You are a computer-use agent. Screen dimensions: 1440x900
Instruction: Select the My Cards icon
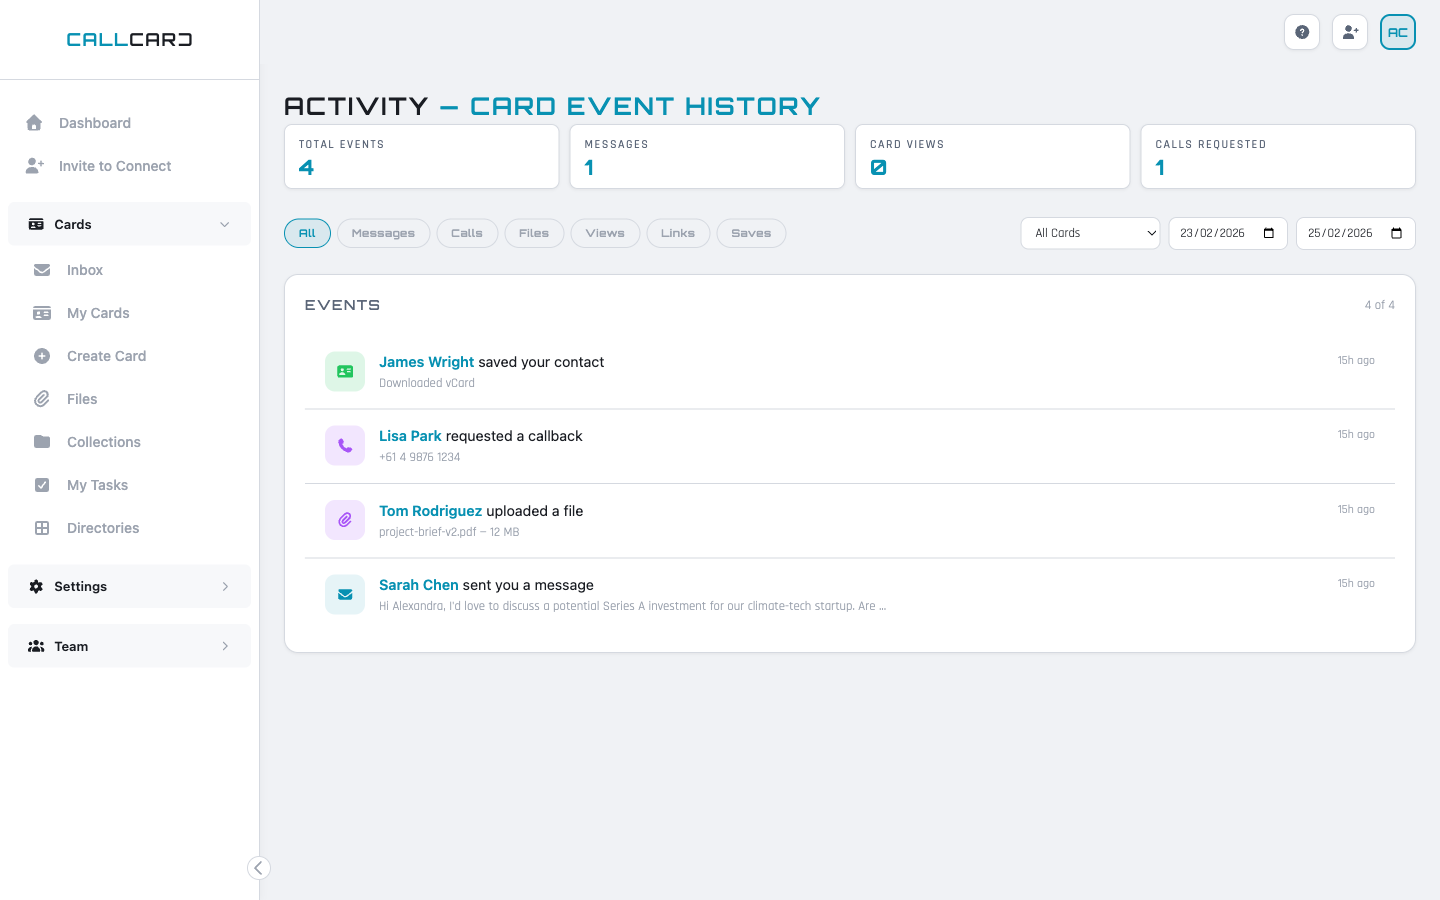pos(41,312)
